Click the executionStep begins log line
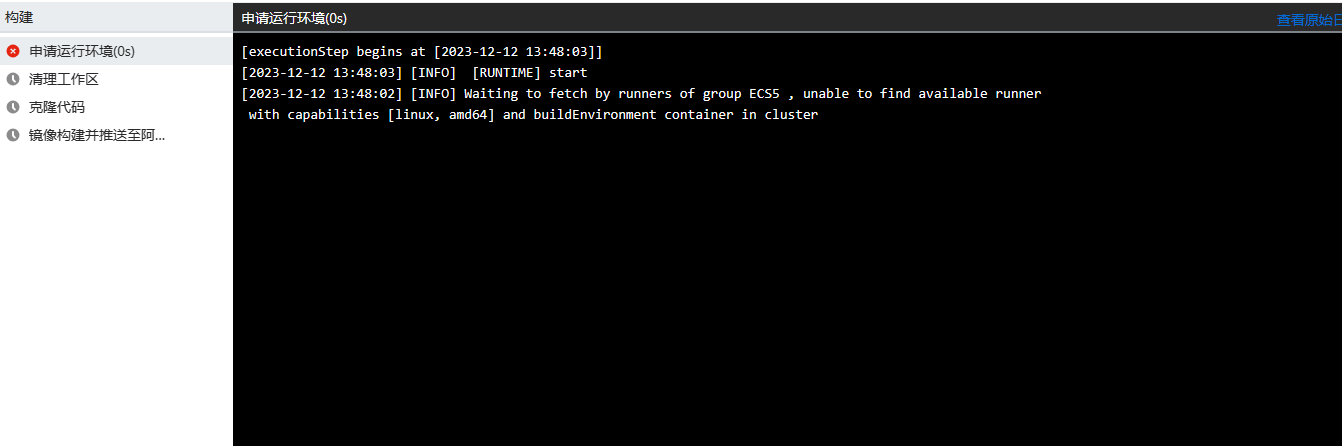 (422, 51)
